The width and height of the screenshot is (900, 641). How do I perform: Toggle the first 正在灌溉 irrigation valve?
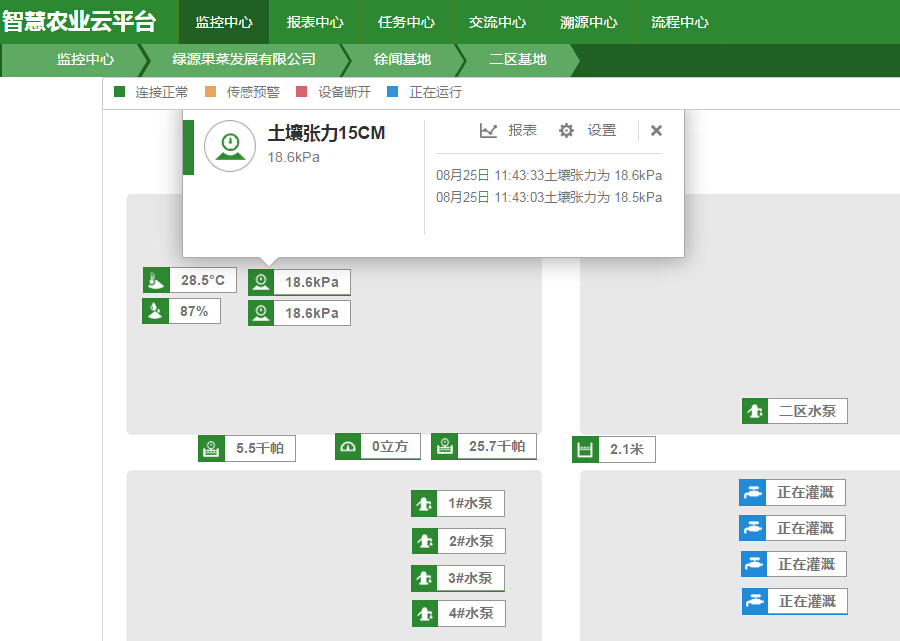click(x=752, y=492)
